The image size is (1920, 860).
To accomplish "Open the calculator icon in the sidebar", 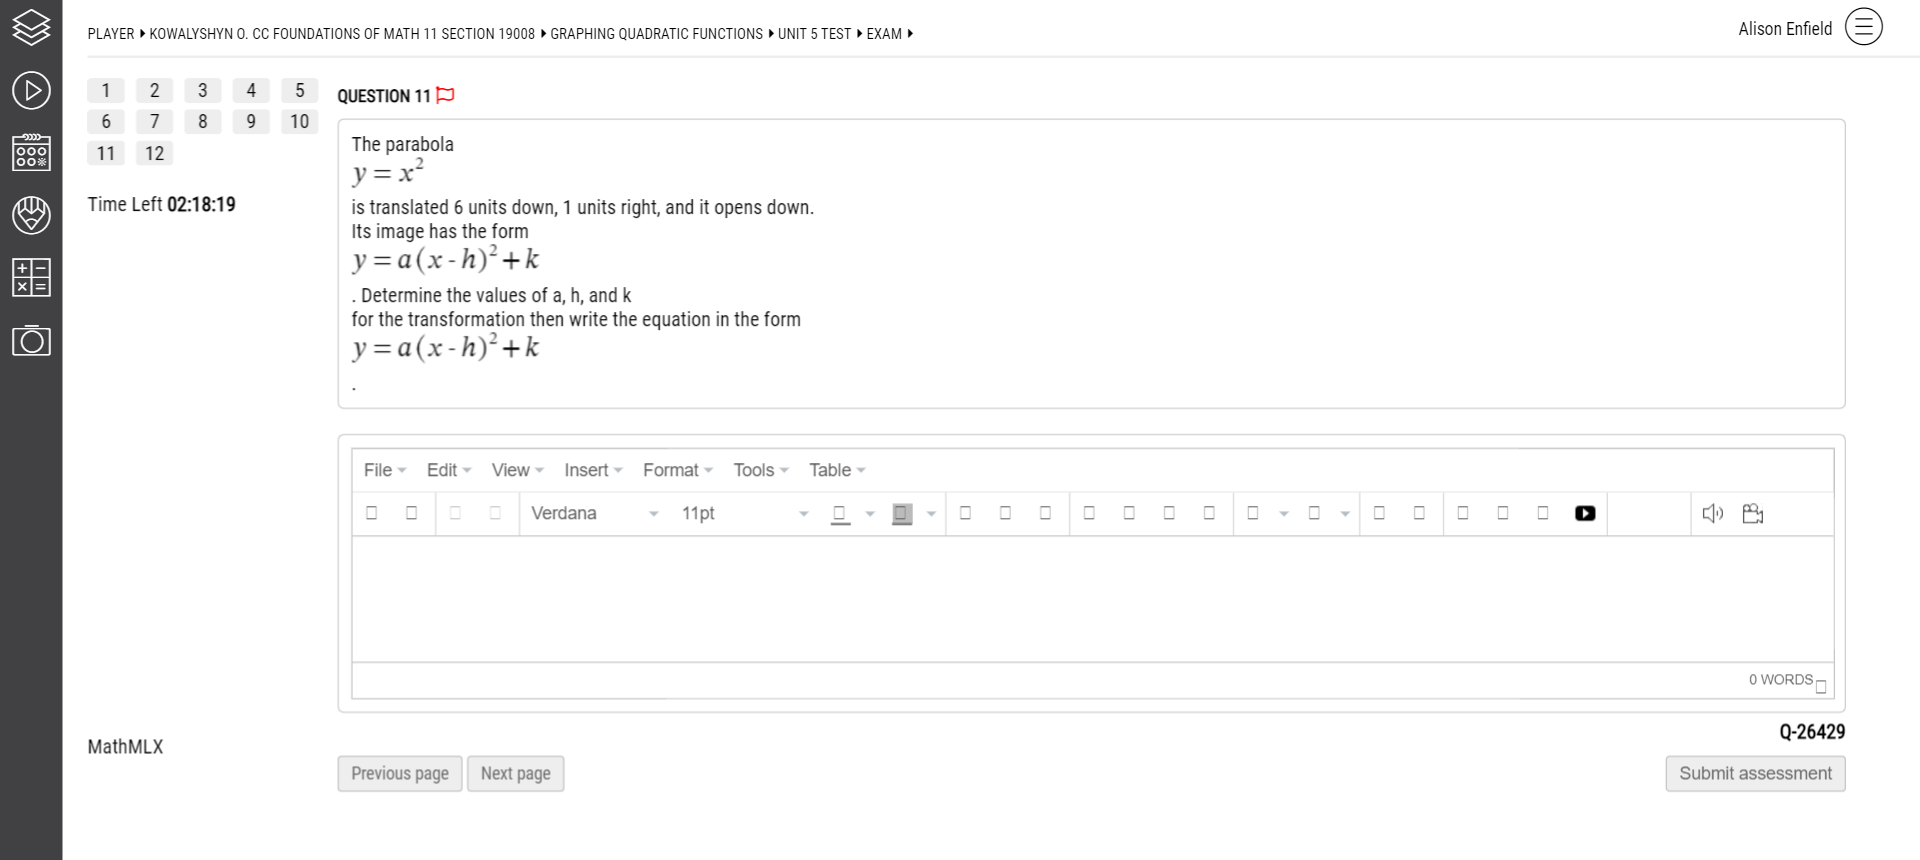I will [x=31, y=277].
